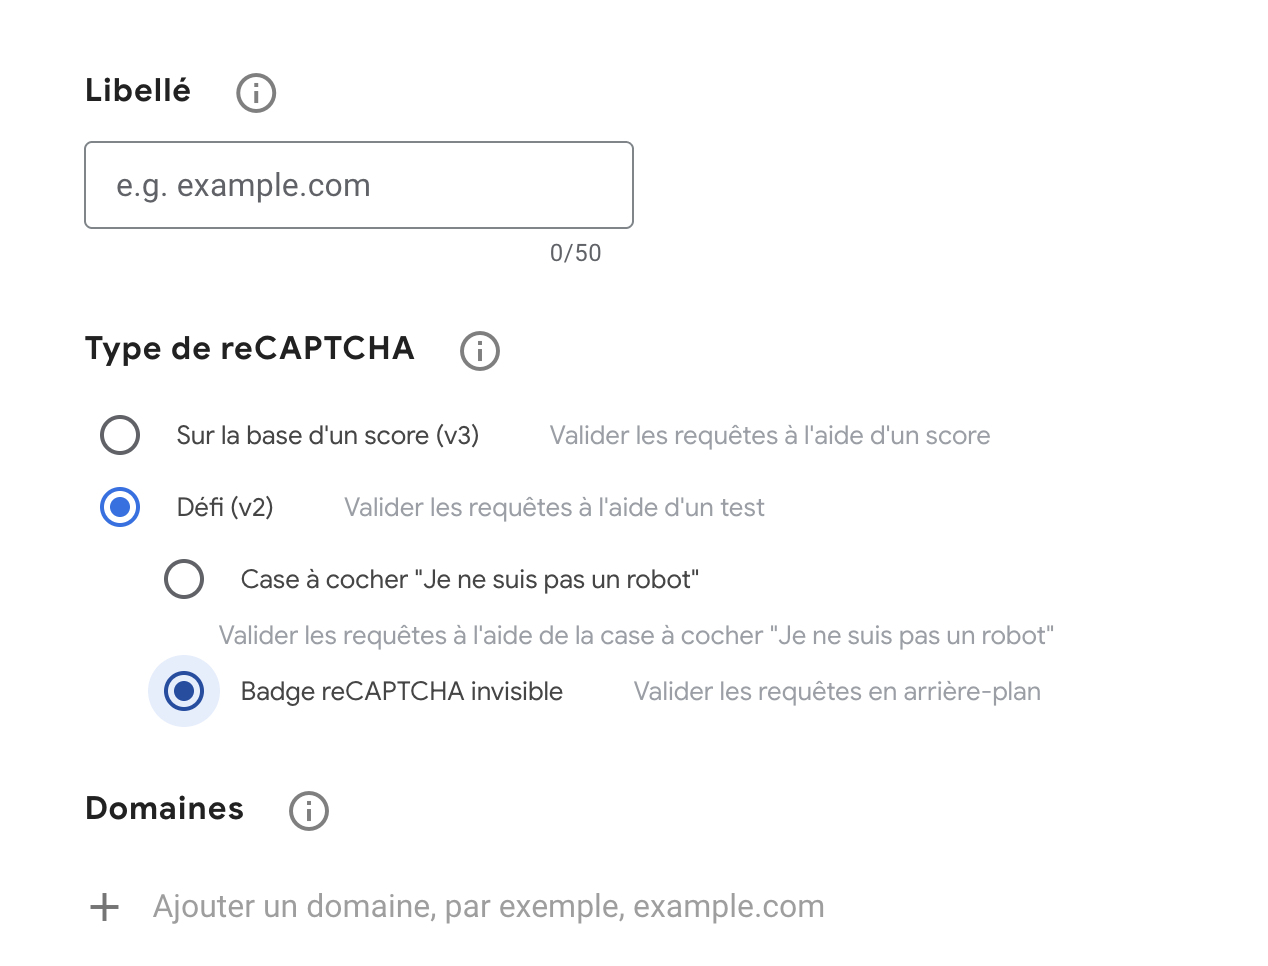Click the "Valider les requêtes en arrière-plan" description
Image resolution: width=1268 pixels, height=966 pixels.
coord(837,691)
